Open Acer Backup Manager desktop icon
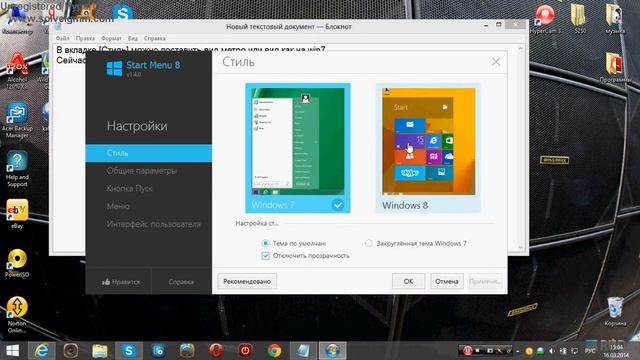Viewport: 640px width, 360px height. pos(17,120)
